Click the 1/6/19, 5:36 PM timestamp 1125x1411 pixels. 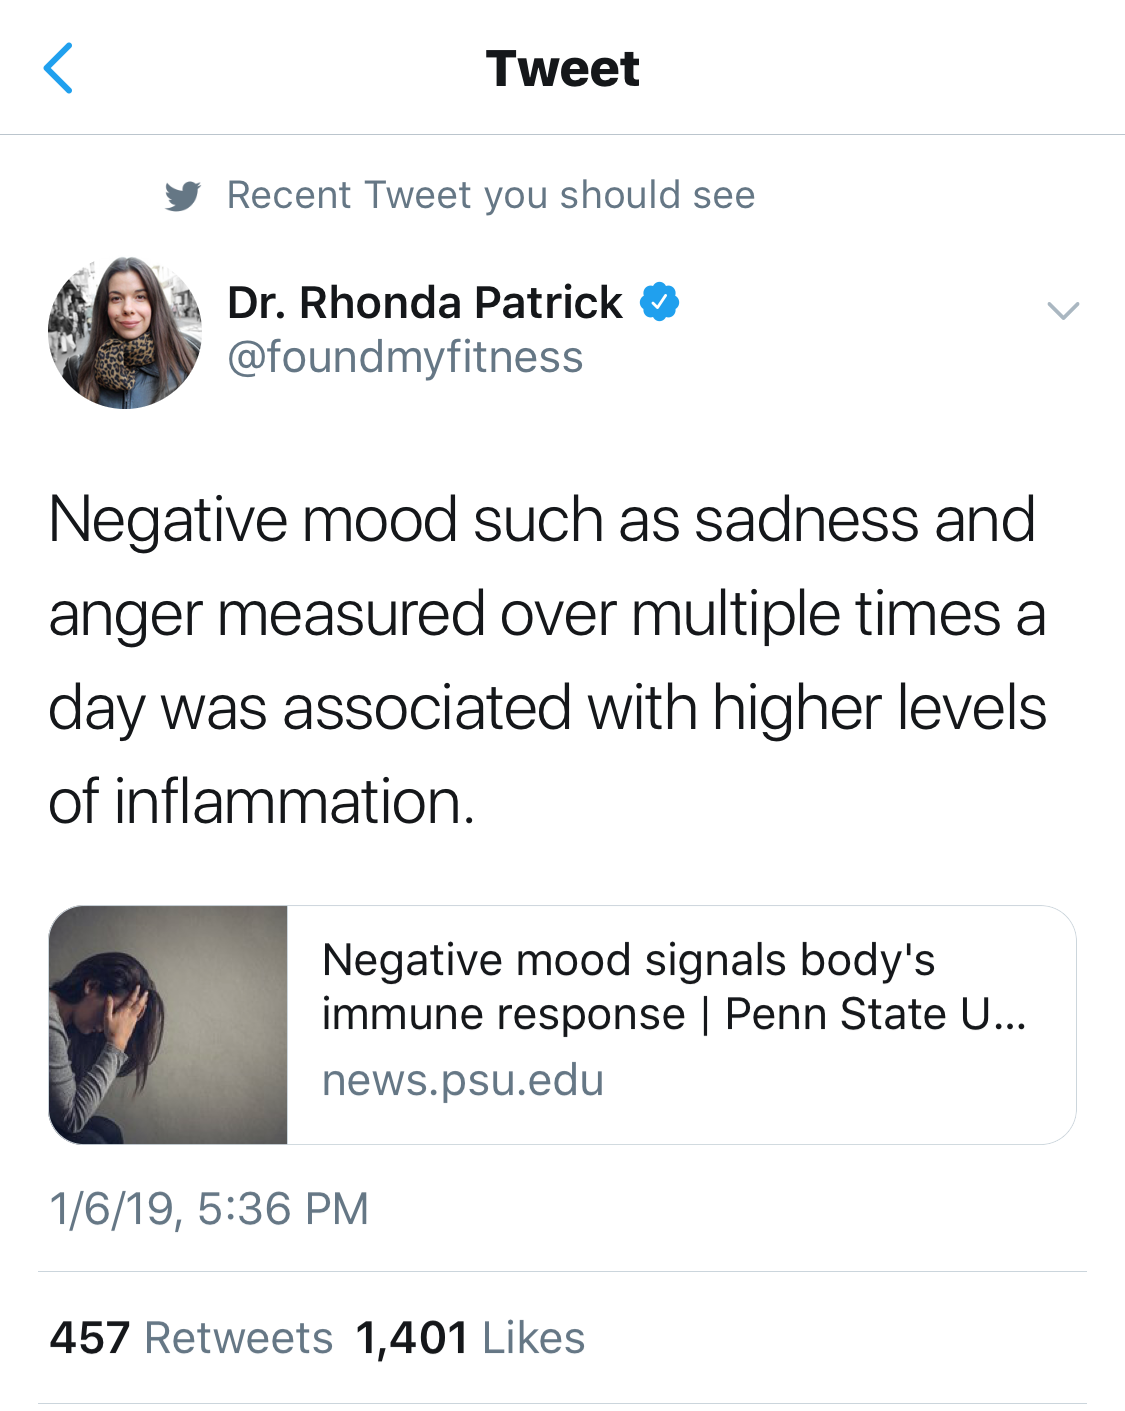coord(209,1208)
